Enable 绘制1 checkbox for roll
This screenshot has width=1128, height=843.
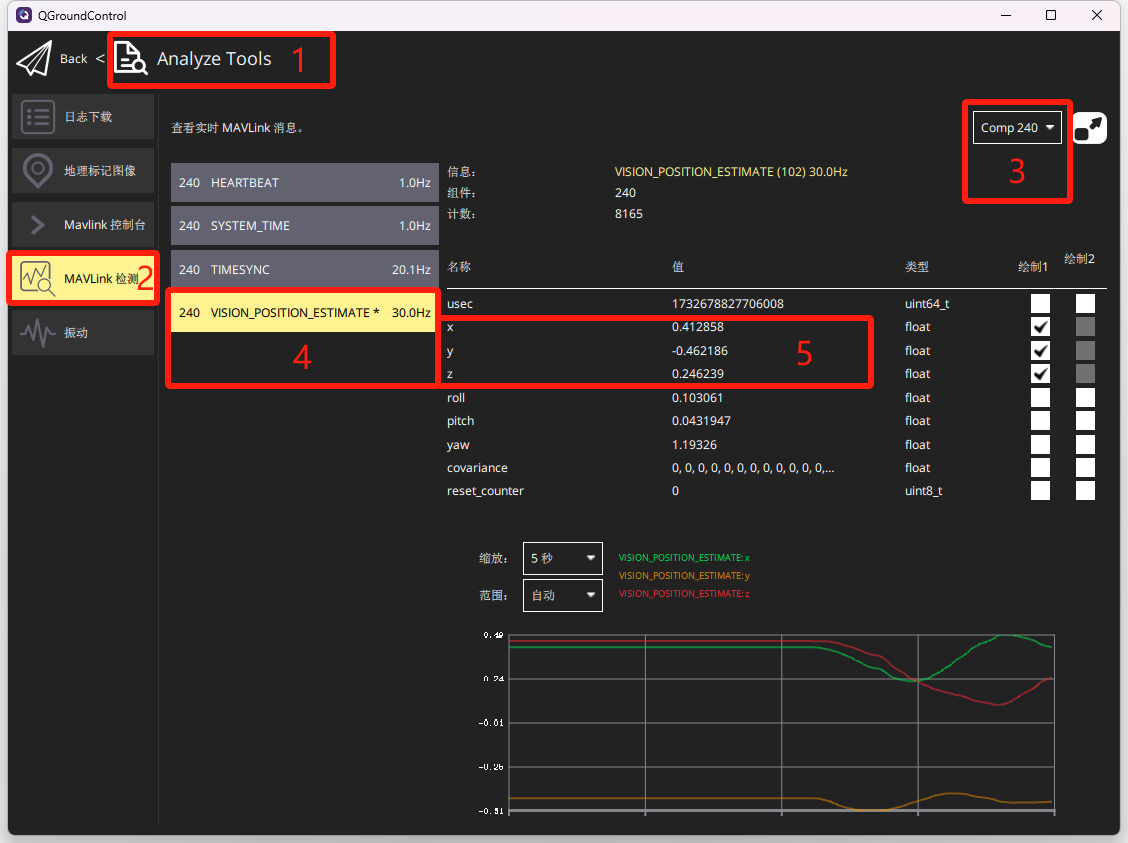click(1040, 398)
